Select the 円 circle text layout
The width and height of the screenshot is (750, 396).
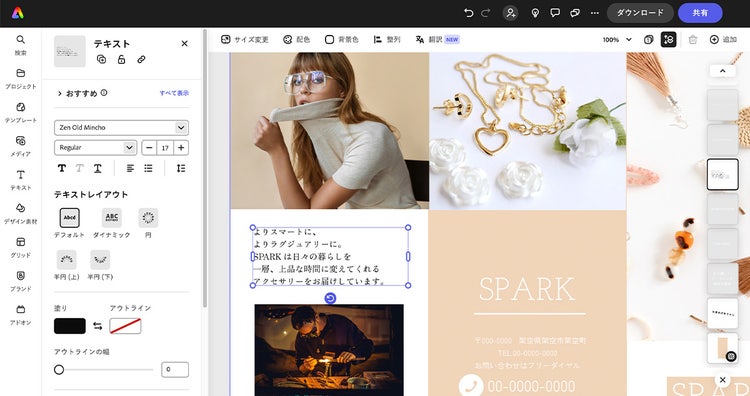pos(148,223)
